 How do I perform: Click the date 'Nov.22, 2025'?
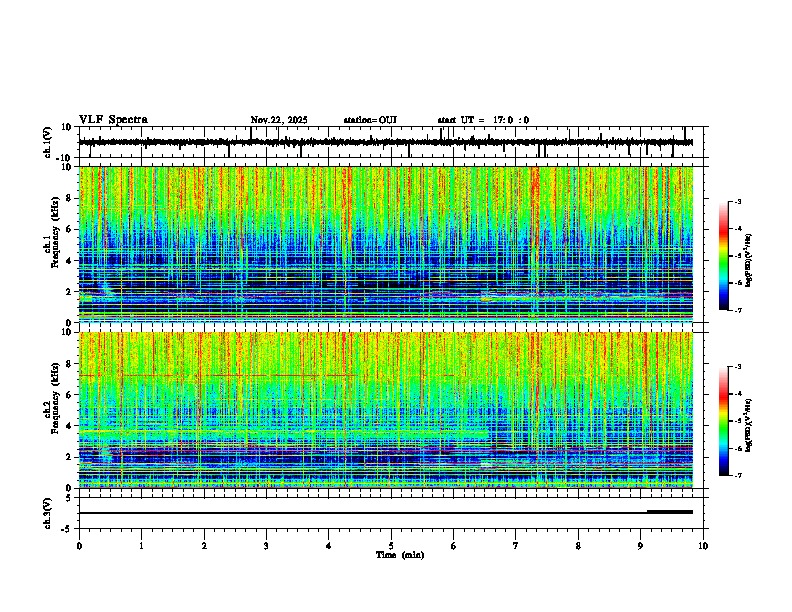[279, 120]
